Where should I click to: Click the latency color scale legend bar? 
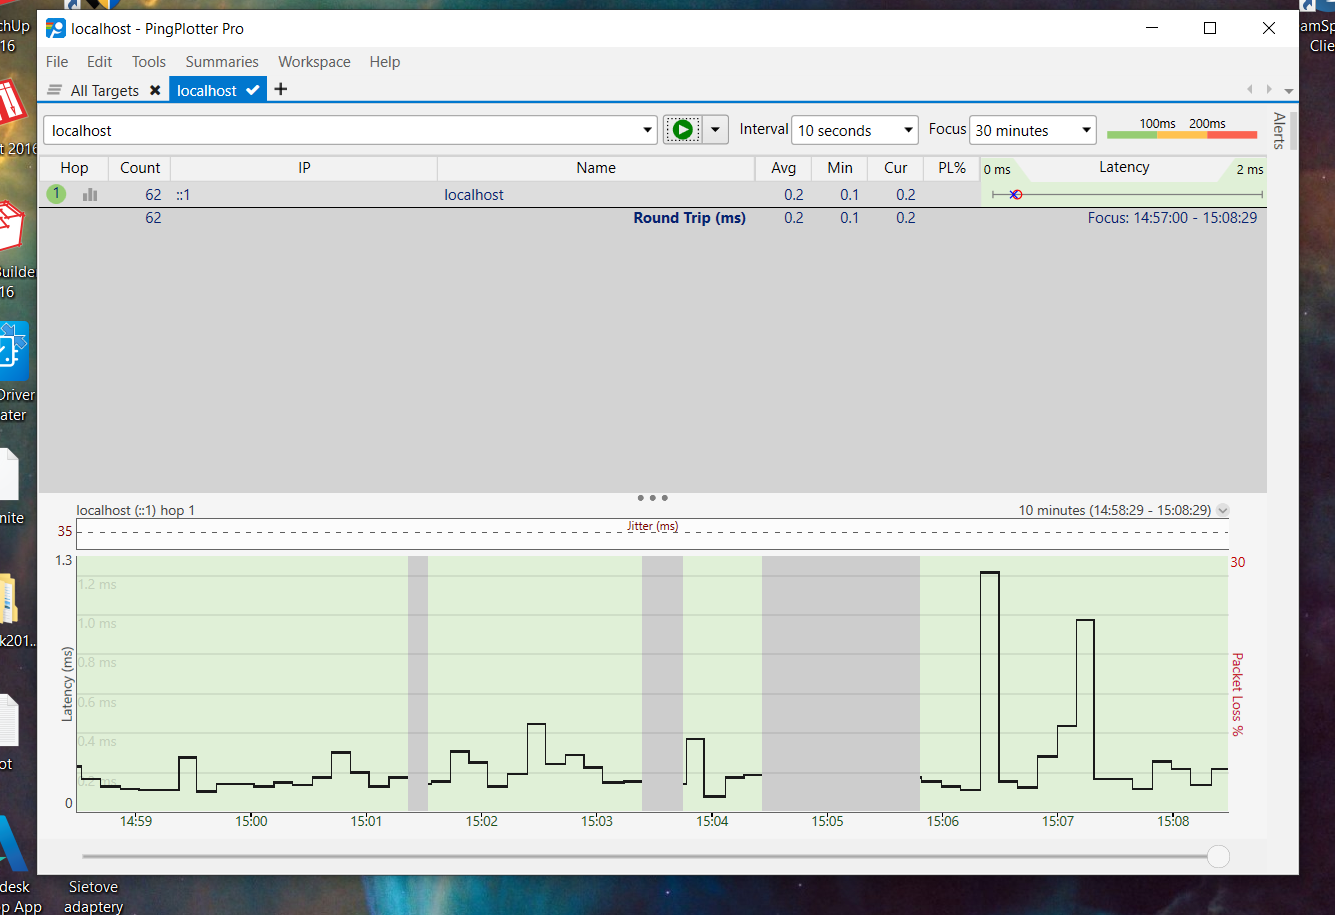pyautogui.click(x=1181, y=134)
